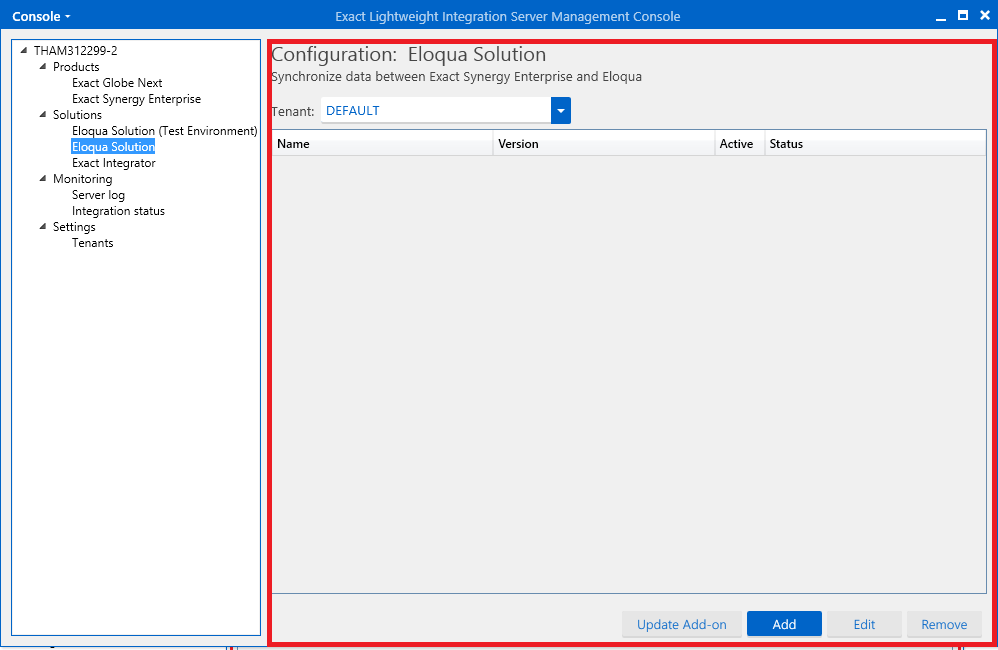Sort by the Status column header
The width and height of the screenshot is (998, 650).
click(x=875, y=144)
